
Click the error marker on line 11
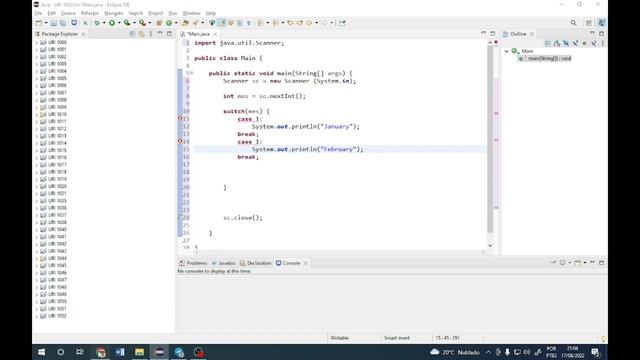(x=180, y=118)
